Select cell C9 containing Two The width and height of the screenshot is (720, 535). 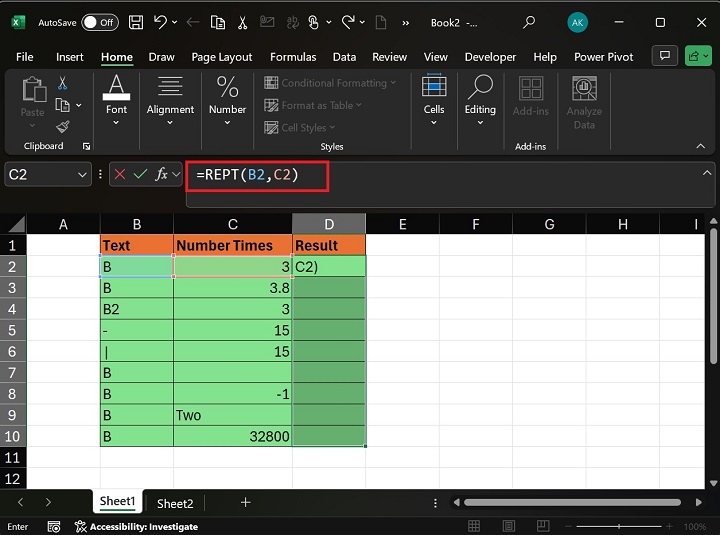click(x=232, y=415)
